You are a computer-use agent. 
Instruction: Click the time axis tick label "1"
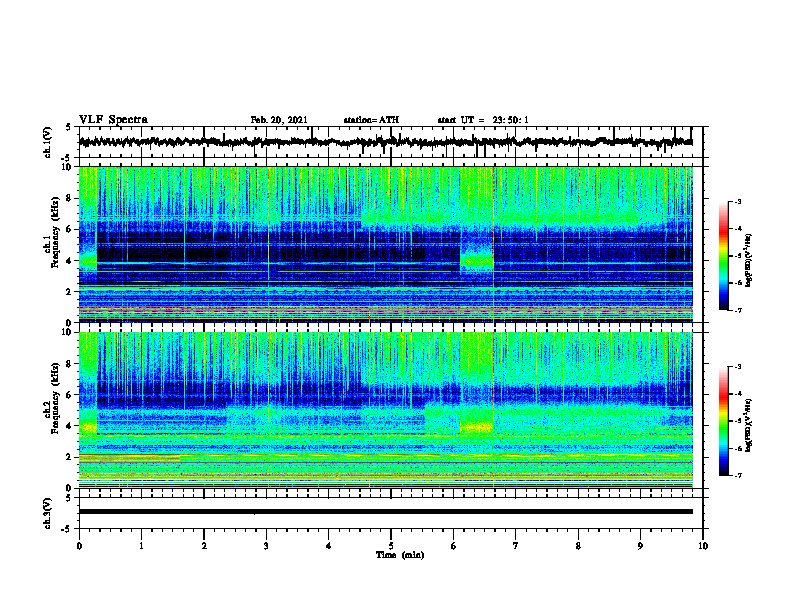[x=141, y=546]
